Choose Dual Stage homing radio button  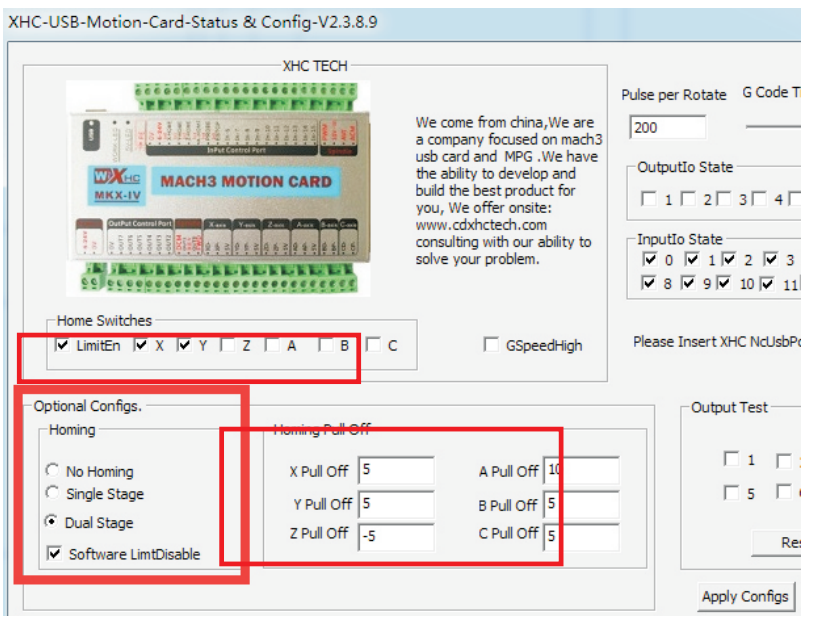(x=52, y=522)
